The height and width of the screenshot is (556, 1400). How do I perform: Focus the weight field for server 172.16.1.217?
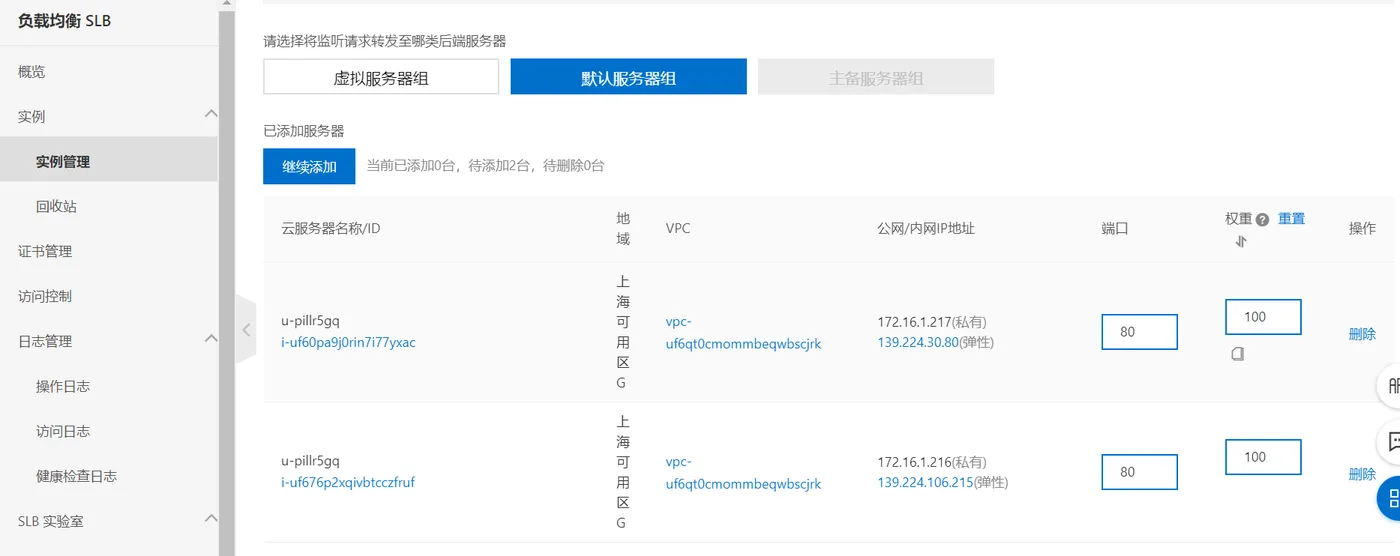click(1263, 317)
